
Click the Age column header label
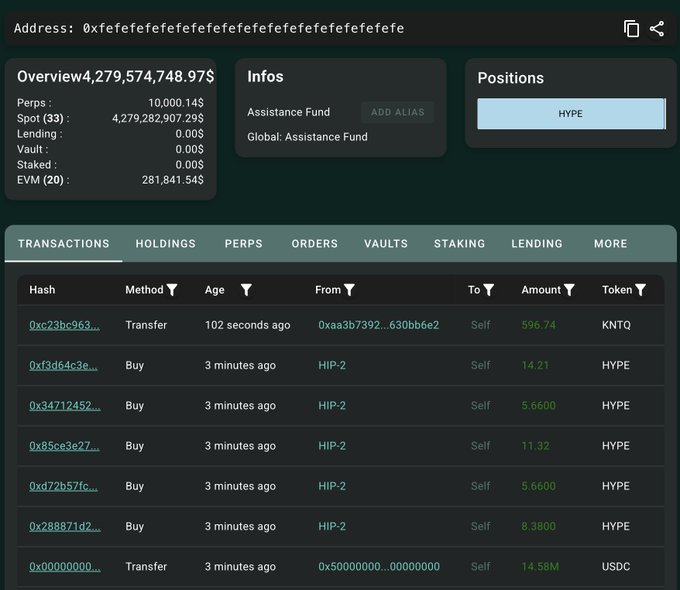(x=215, y=290)
